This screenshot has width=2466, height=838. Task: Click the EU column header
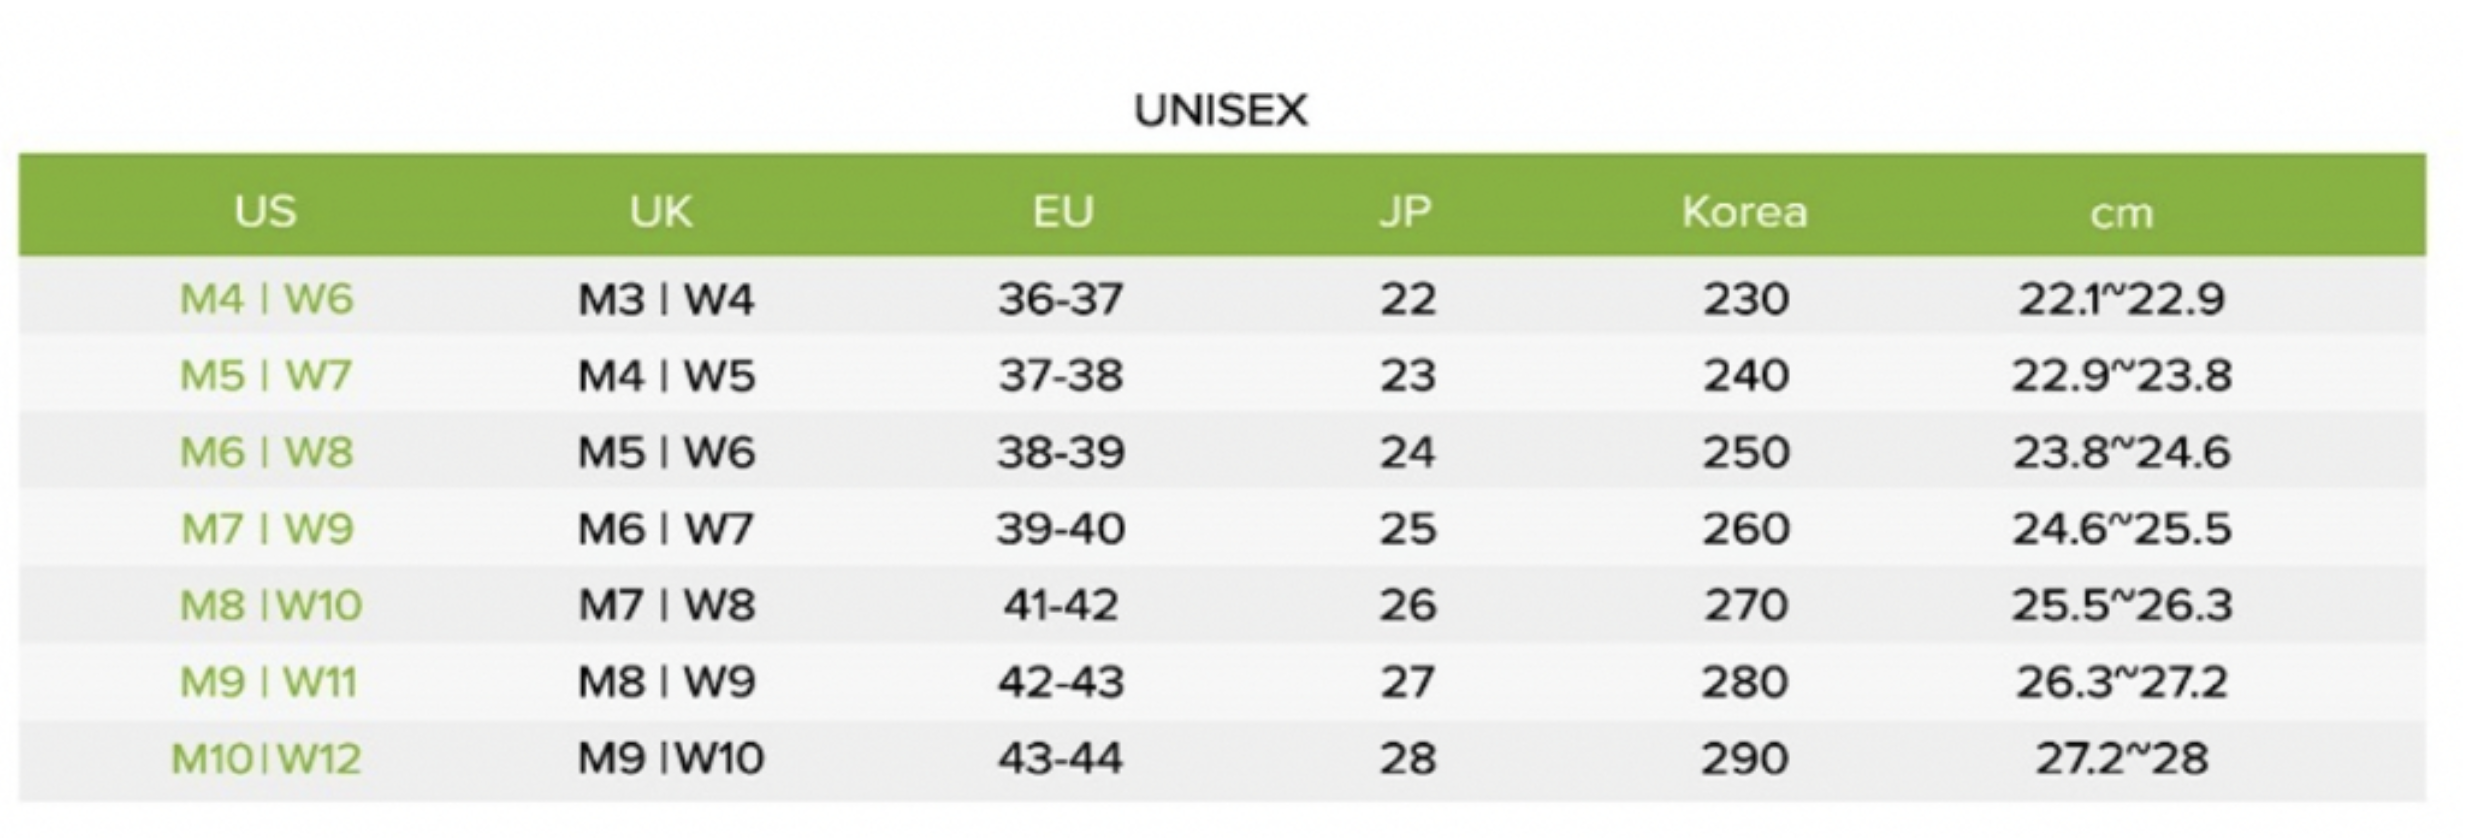(x=1063, y=212)
